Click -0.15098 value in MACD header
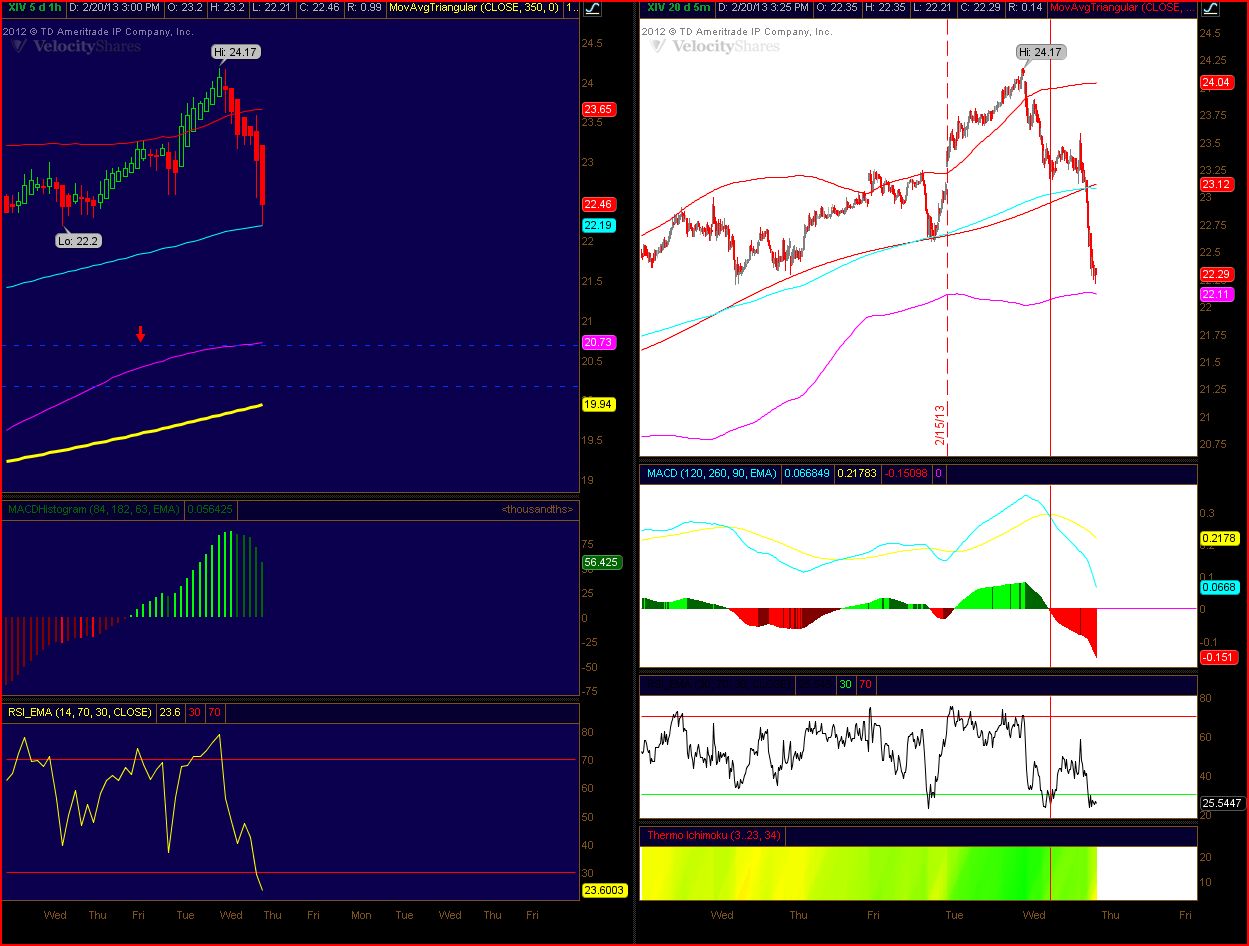Viewport: 1249px width, 946px height. 905,473
